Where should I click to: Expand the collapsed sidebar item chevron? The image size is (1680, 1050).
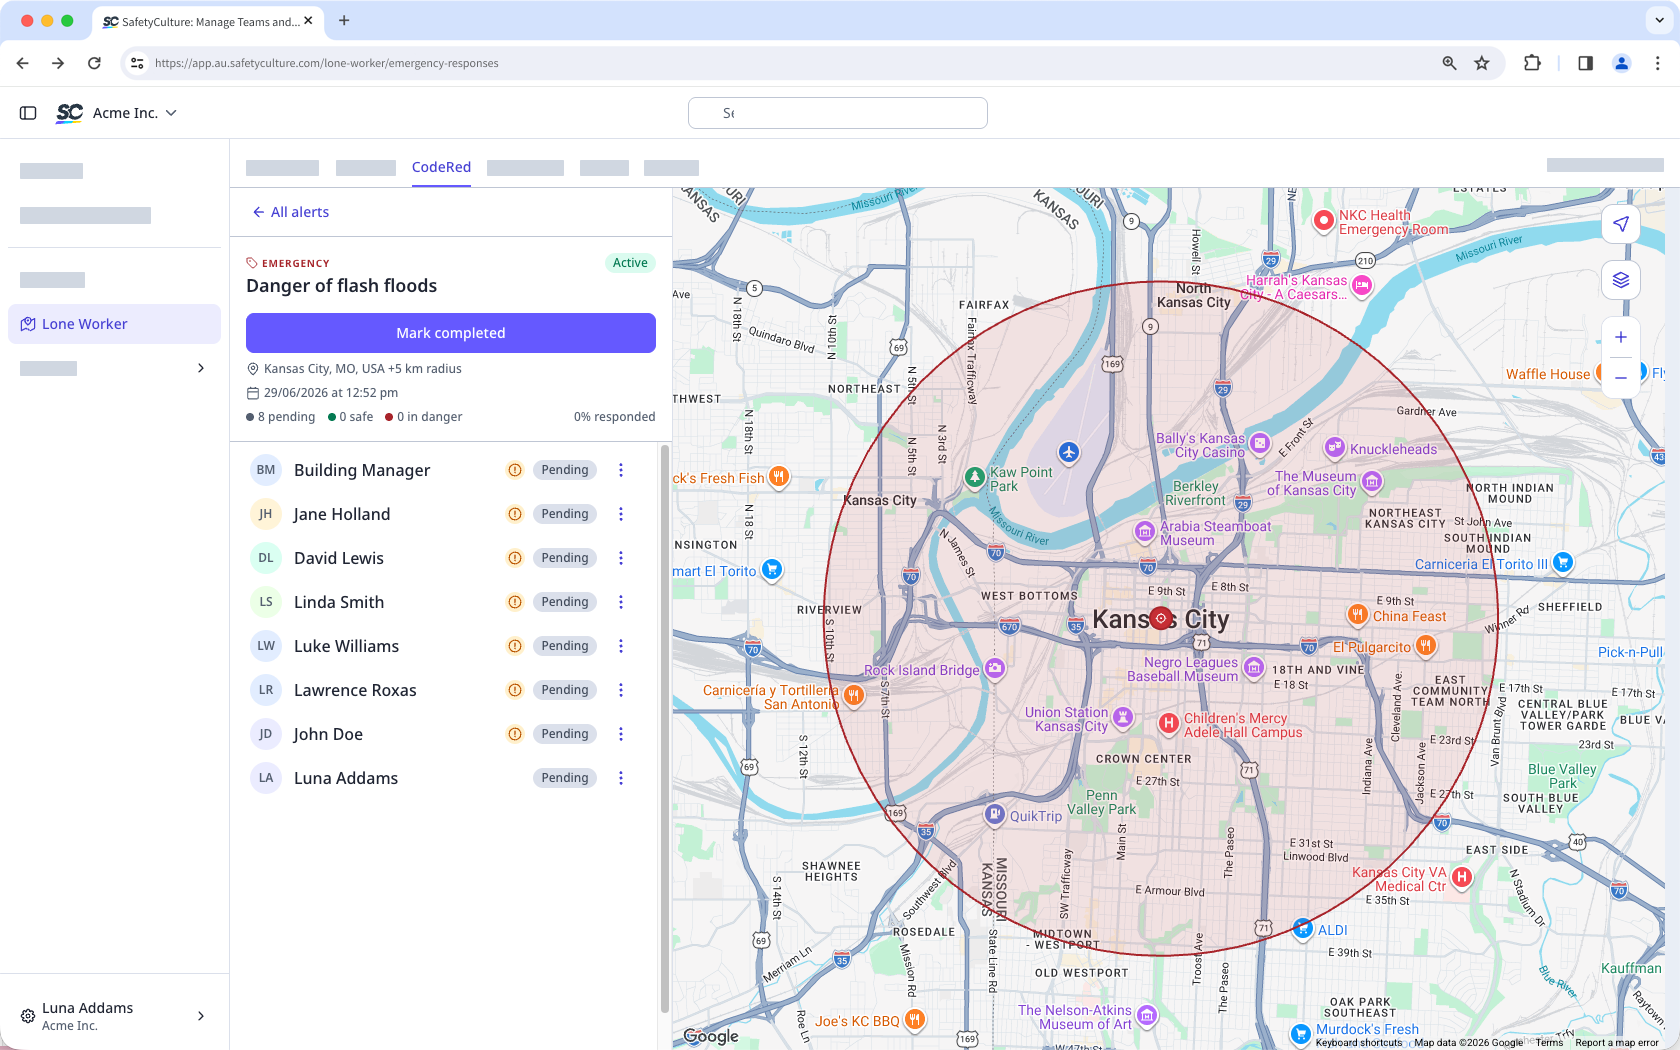(201, 368)
